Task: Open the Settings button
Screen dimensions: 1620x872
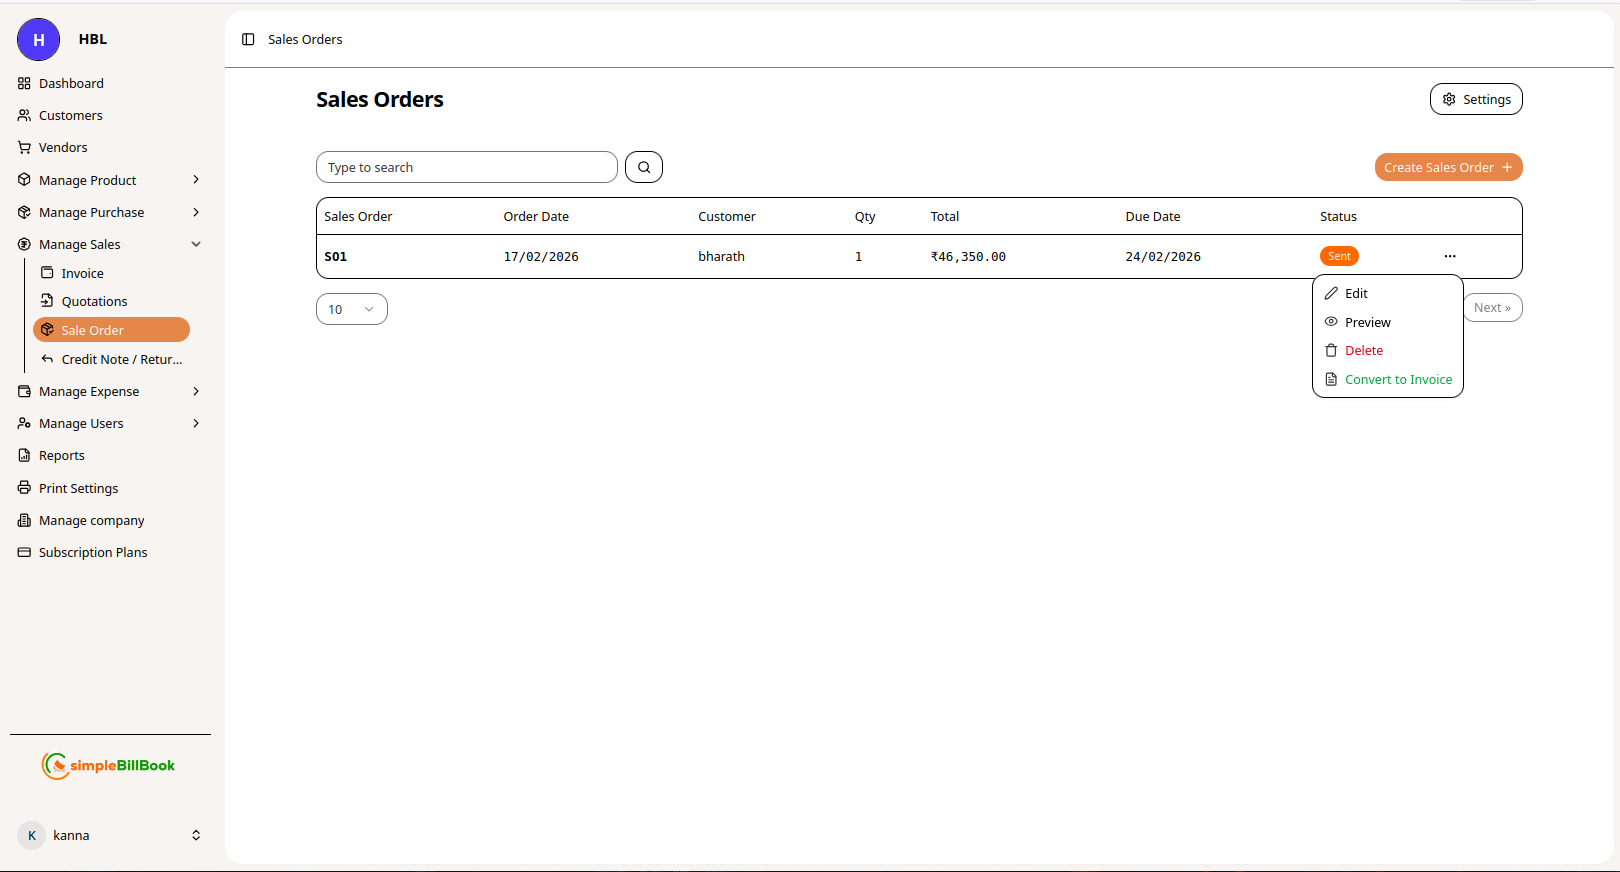Action: coord(1475,99)
